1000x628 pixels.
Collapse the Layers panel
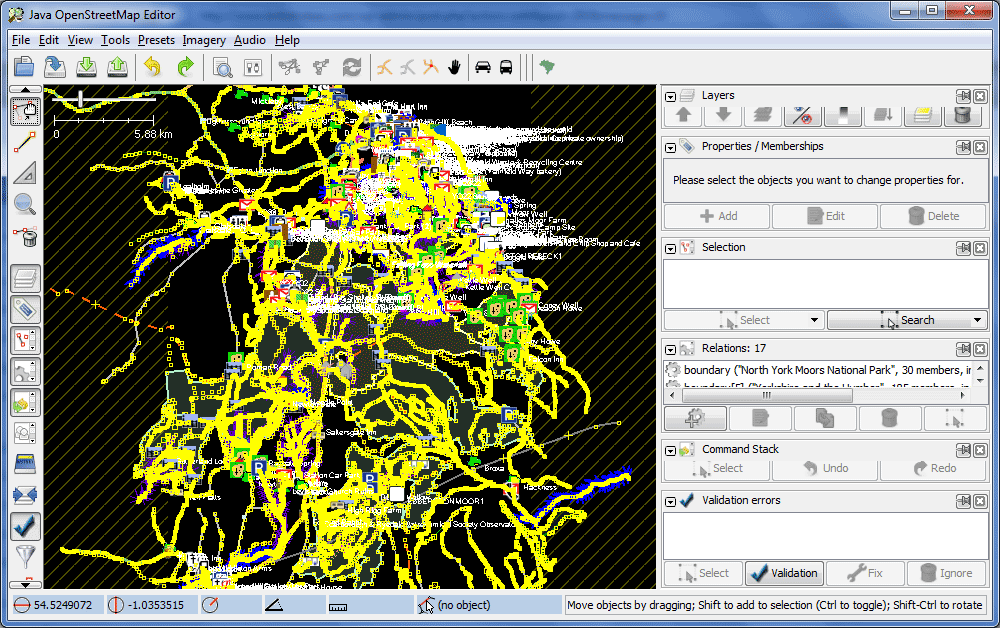pyautogui.click(x=670, y=97)
